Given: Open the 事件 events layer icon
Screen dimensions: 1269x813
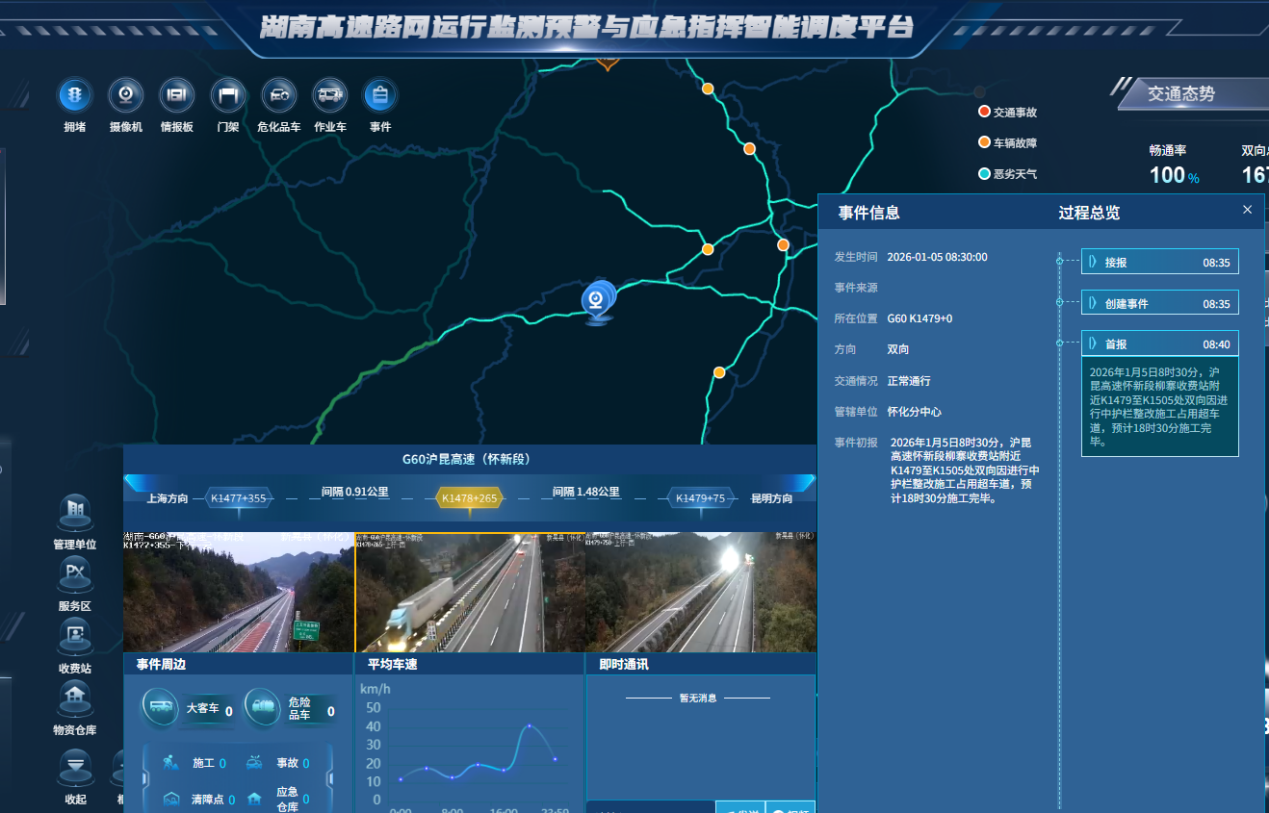Looking at the screenshot, I should (380, 96).
